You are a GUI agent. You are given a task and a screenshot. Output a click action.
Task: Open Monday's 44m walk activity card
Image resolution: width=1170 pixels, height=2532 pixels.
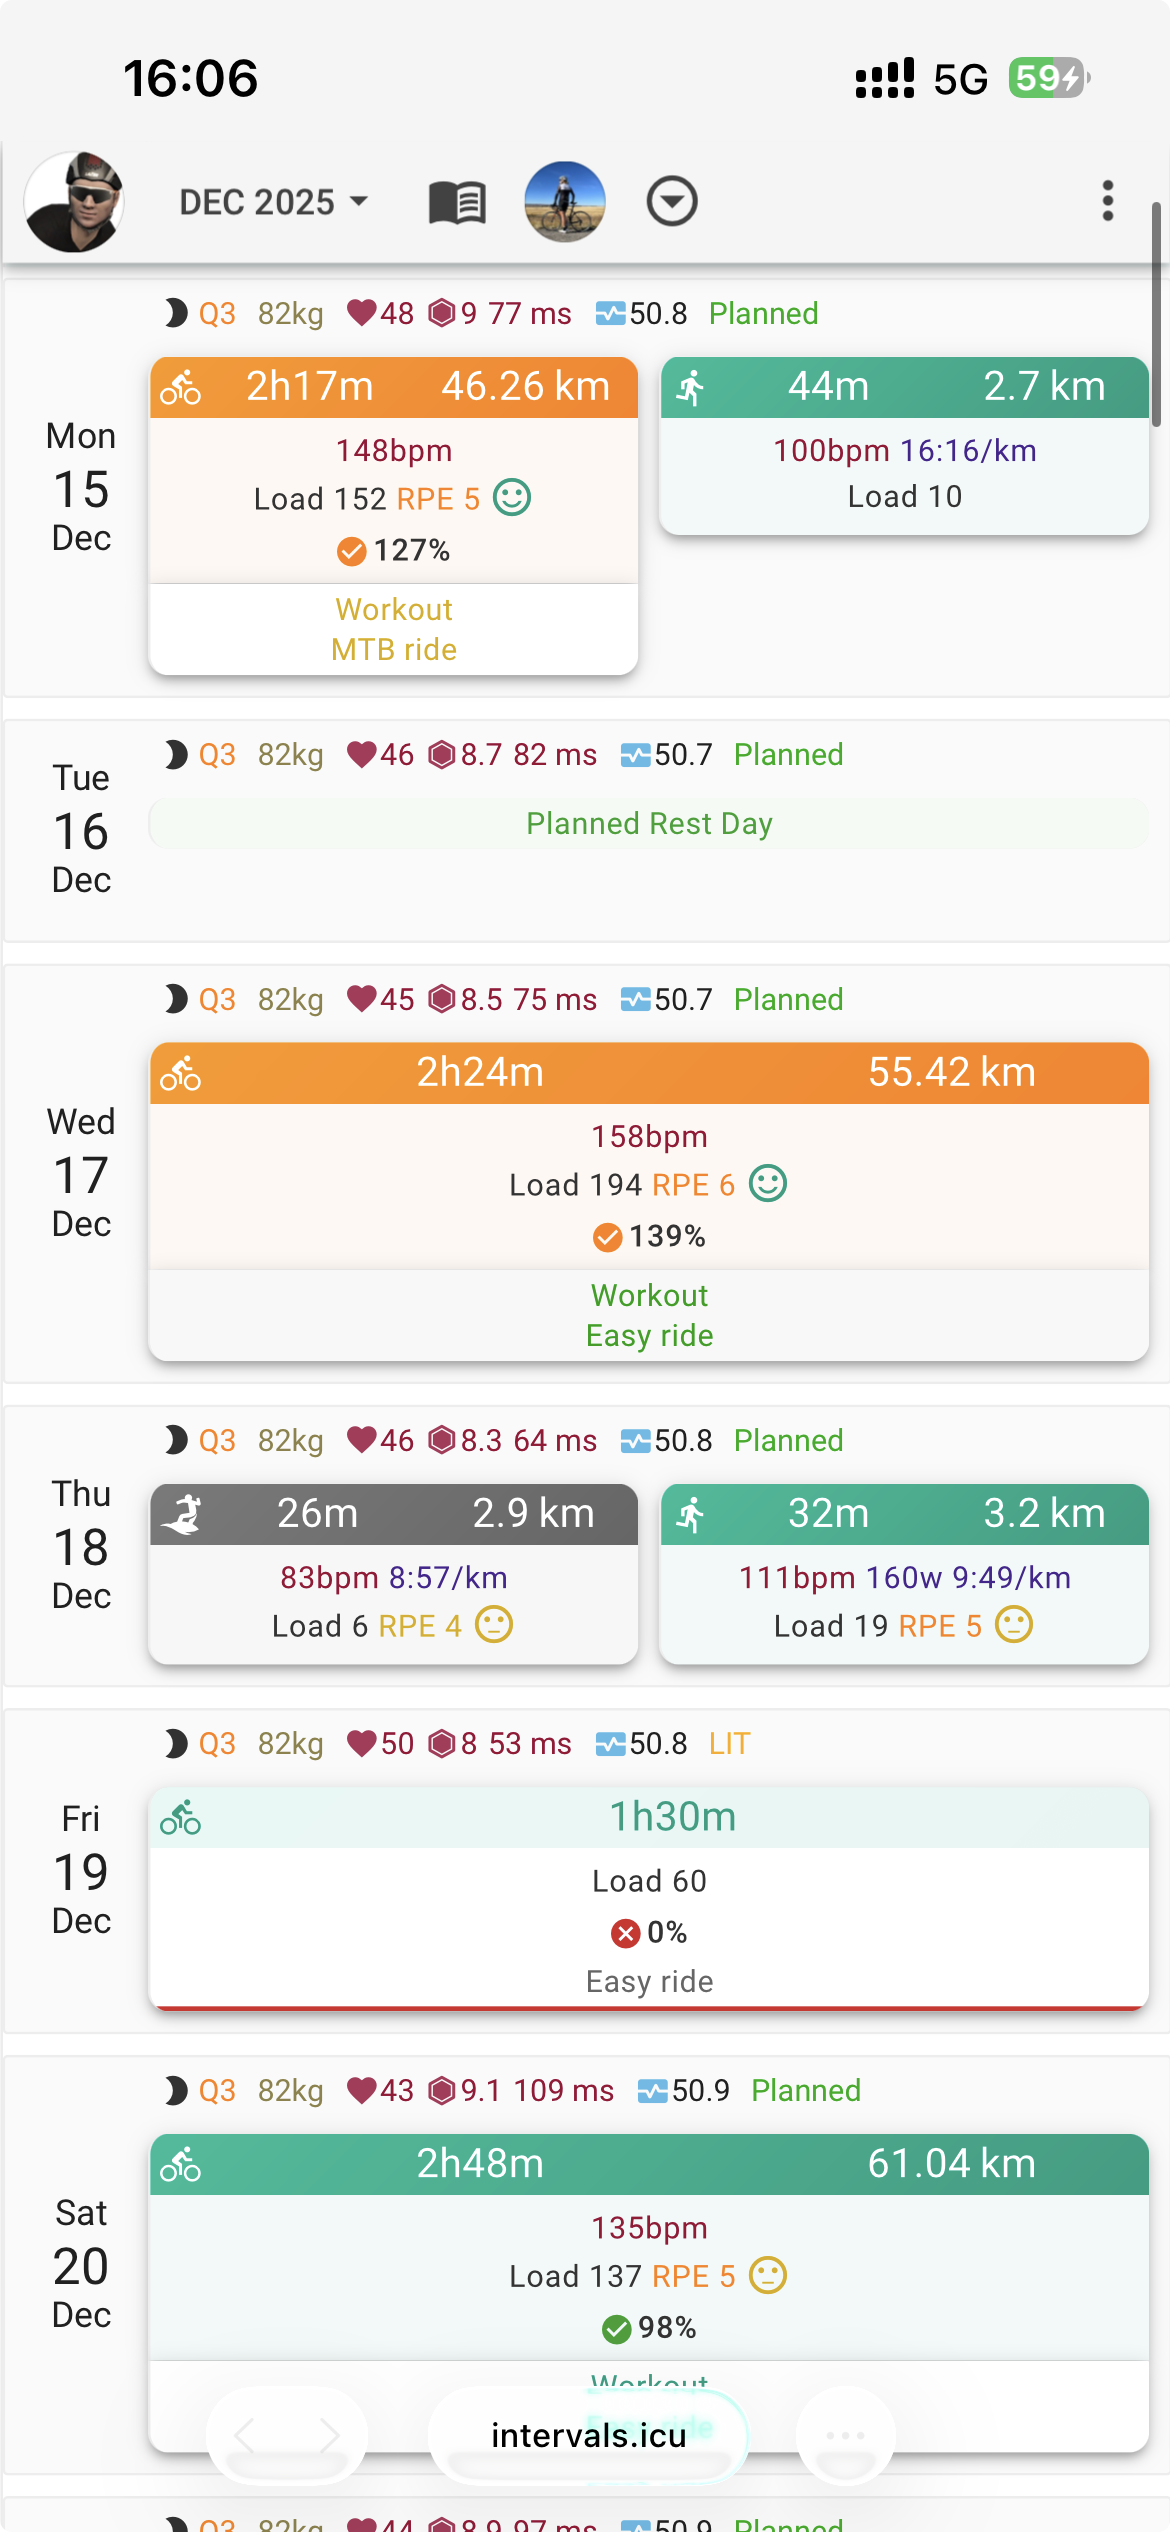click(x=904, y=446)
